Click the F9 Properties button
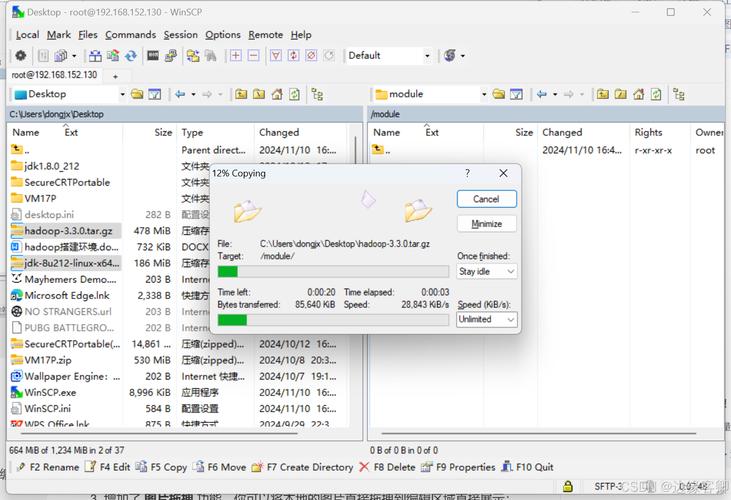Screen dimensions: 731x500 pos(458,467)
